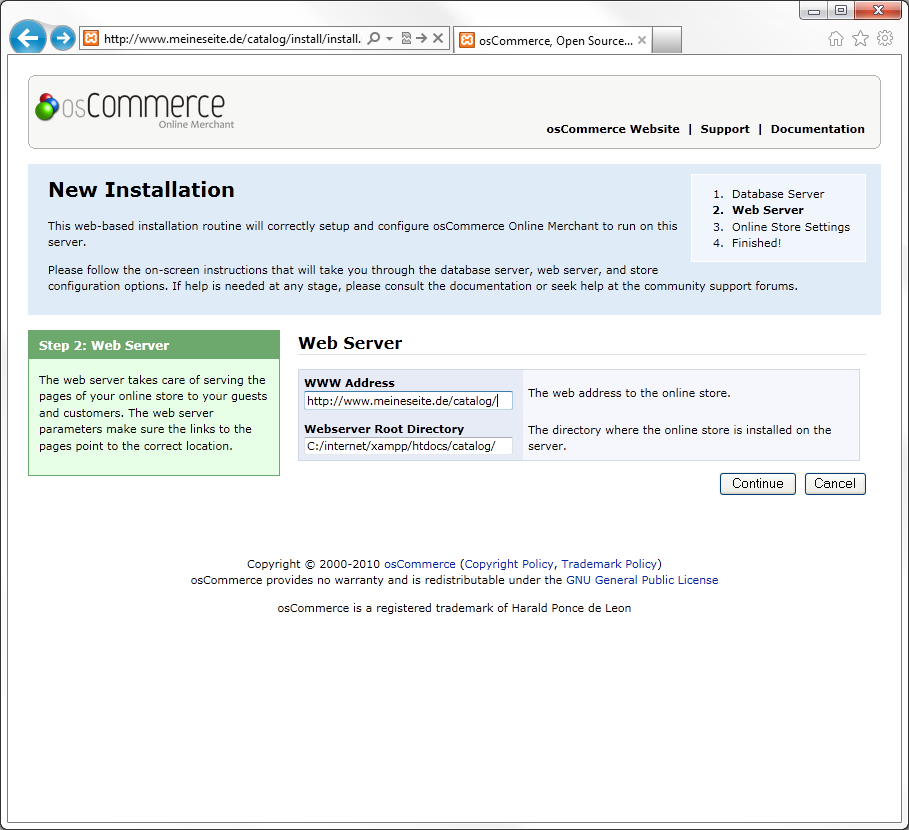Click the Go arrow in address bar
The width and height of the screenshot is (909, 830).
[x=422, y=38]
